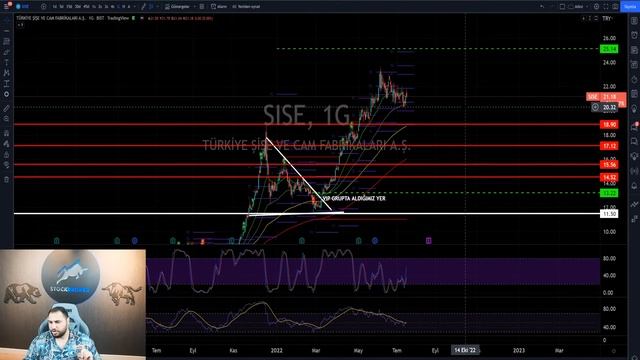
Task: Toggle hide all drawings eye icon
Action: click(7, 165)
